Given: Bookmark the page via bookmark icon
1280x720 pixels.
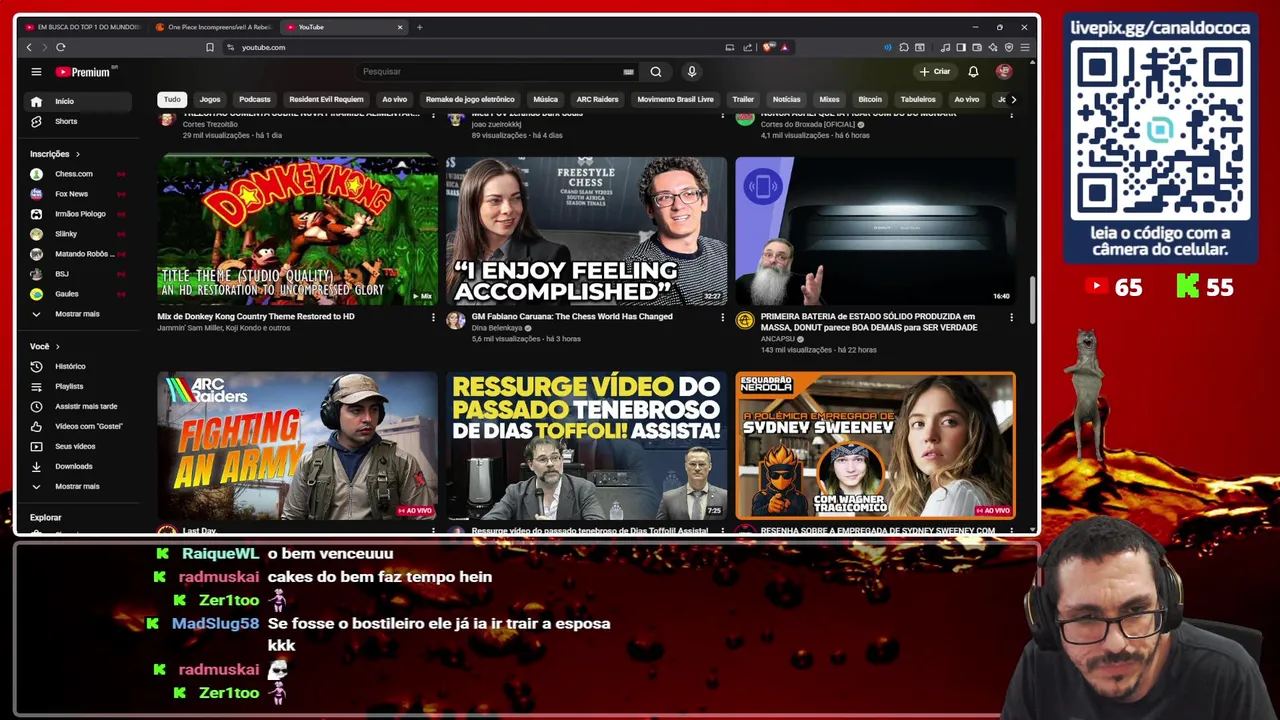Looking at the screenshot, I should click(x=209, y=47).
